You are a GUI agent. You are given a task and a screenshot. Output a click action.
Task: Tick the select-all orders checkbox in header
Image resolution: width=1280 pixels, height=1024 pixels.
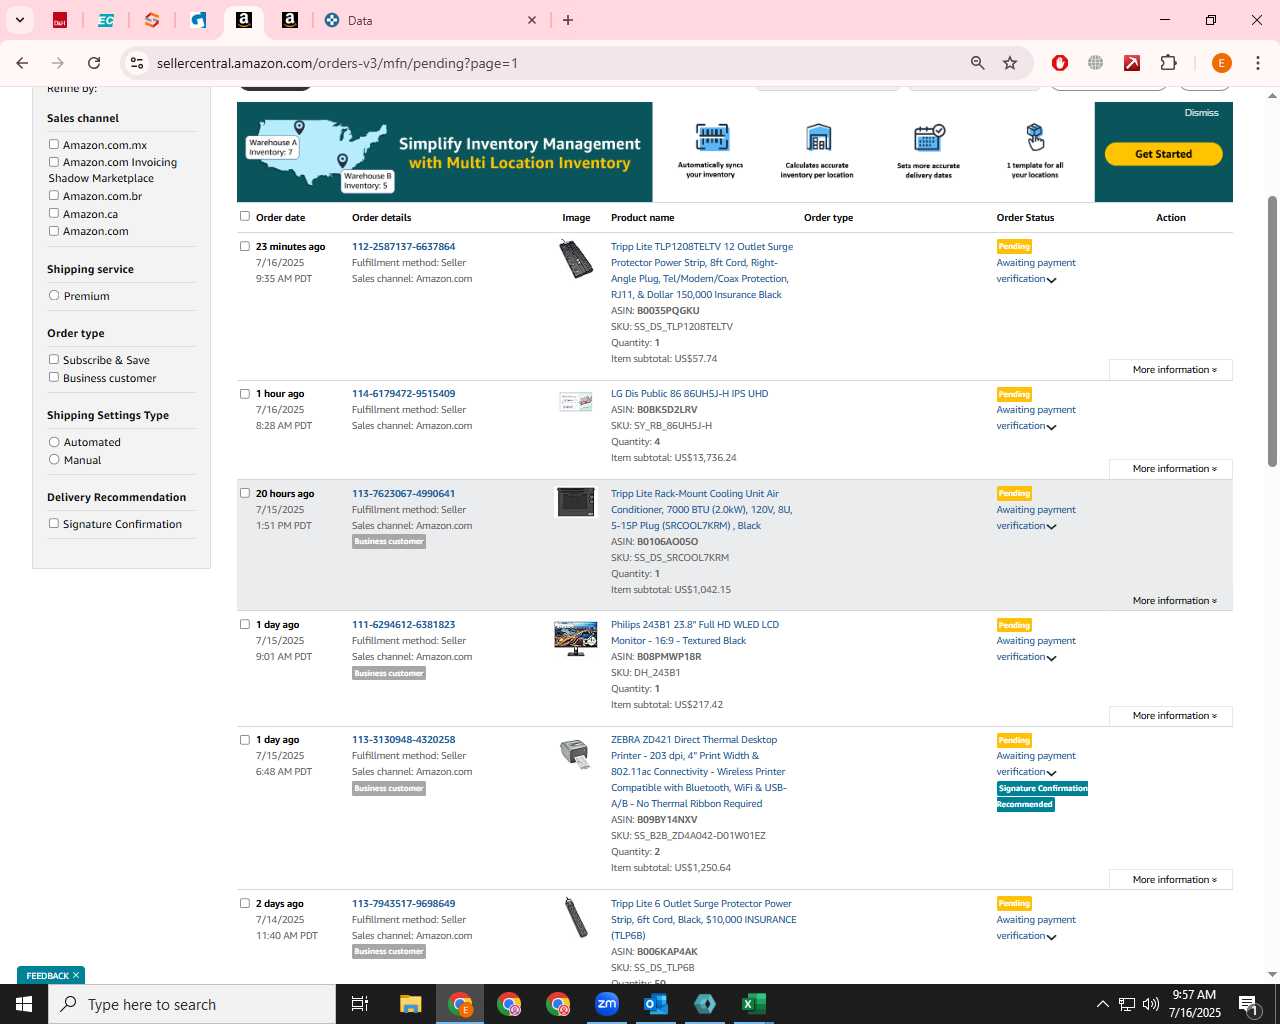tap(245, 216)
